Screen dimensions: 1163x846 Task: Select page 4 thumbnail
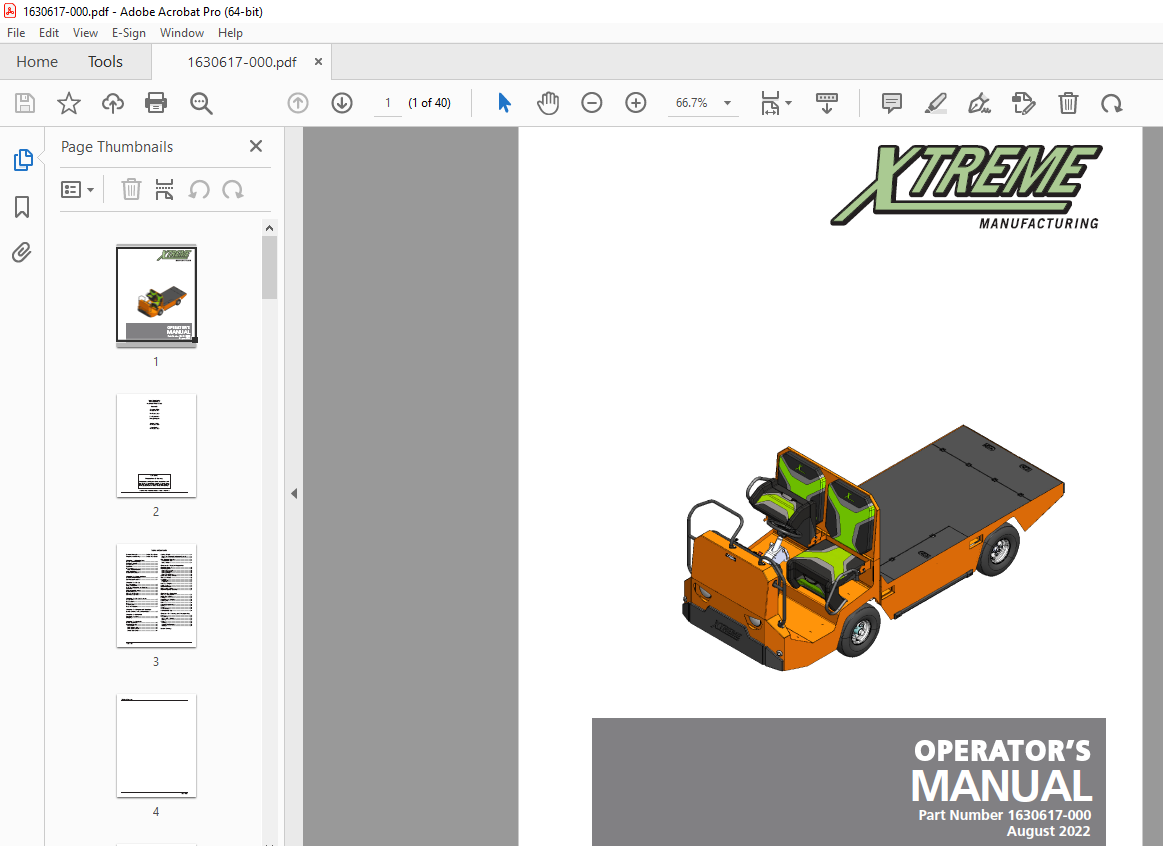pyautogui.click(x=157, y=746)
